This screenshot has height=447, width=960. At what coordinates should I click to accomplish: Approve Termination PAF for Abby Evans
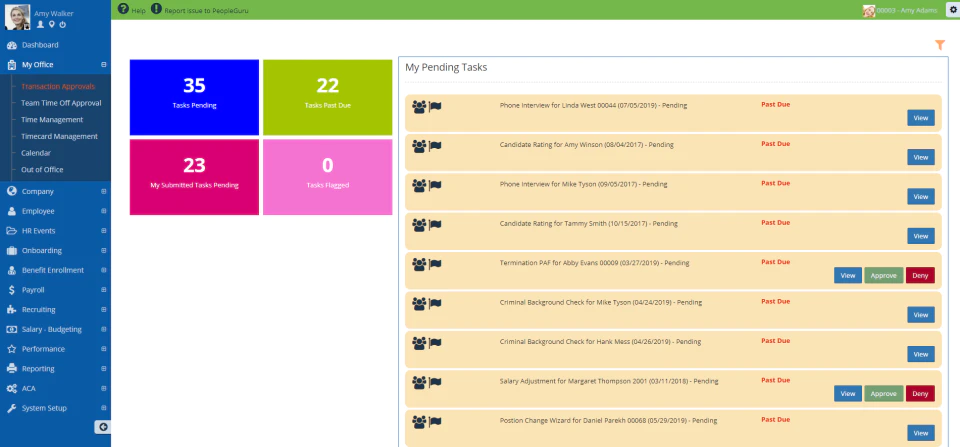pos(883,276)
